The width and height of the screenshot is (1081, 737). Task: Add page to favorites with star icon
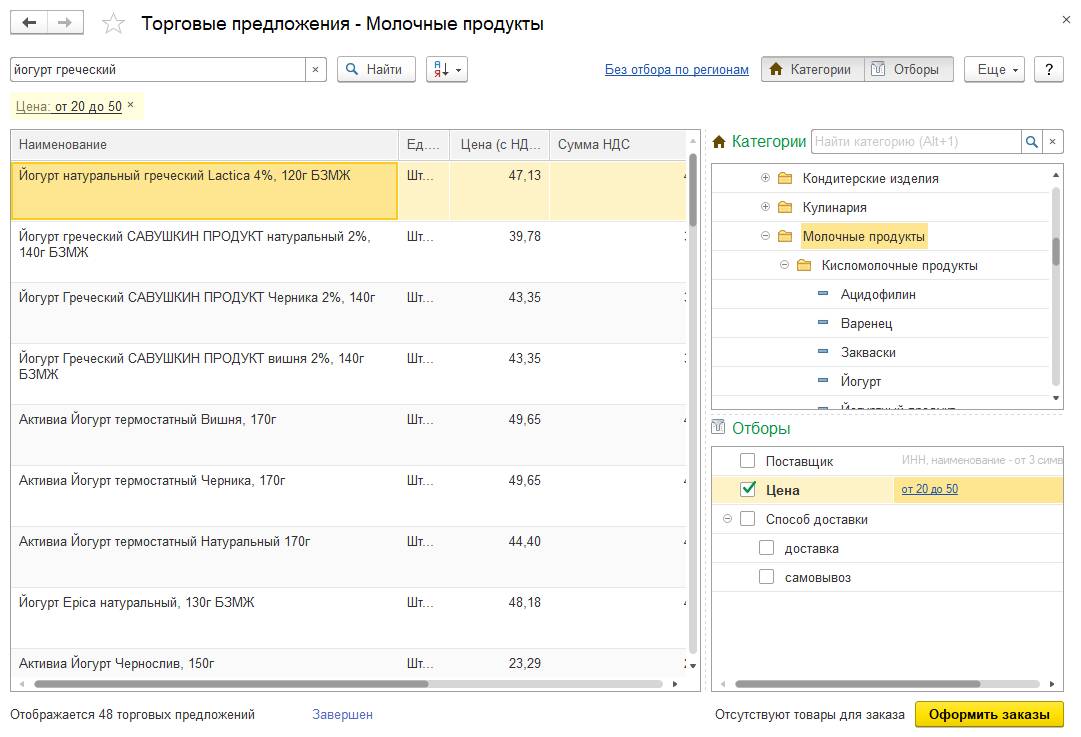pyautogui.click(x=114, y=24)
